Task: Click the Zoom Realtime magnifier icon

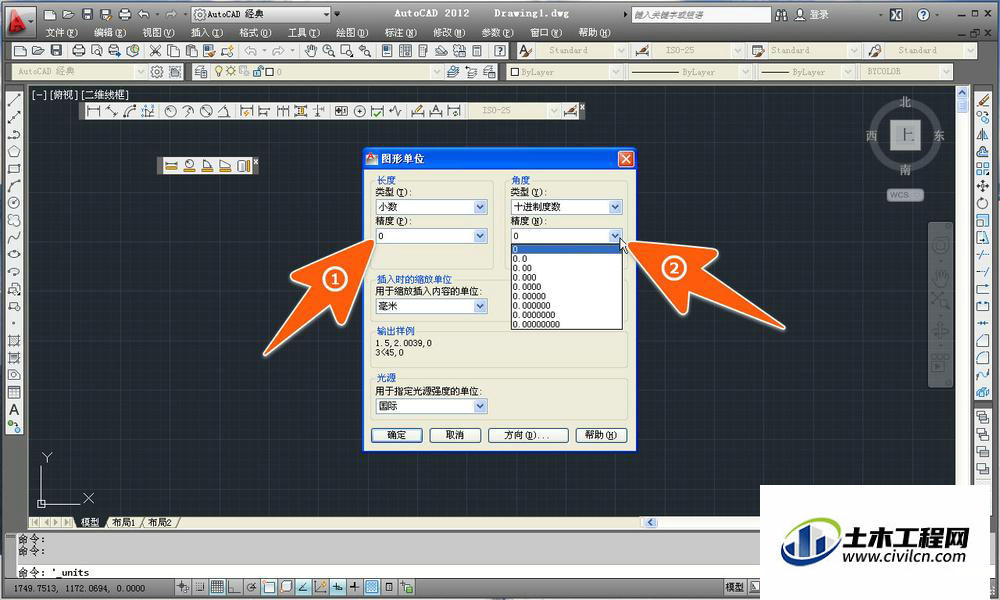Action: pos(328,50)
